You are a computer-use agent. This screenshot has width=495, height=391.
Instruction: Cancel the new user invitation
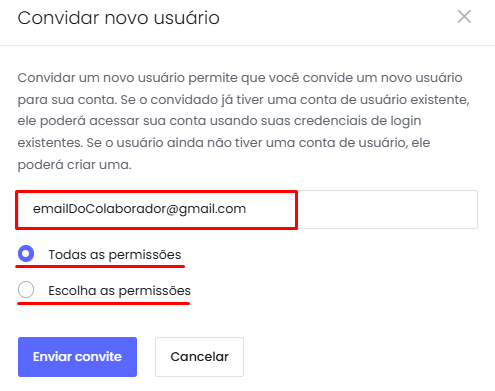click(199, 357)
